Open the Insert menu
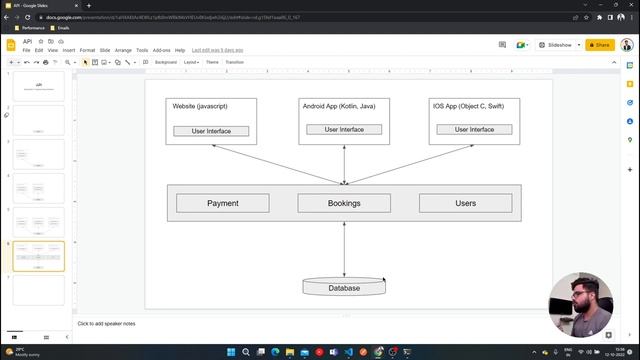Viewport: 640px width, 360px height. (x=69, y=50)
